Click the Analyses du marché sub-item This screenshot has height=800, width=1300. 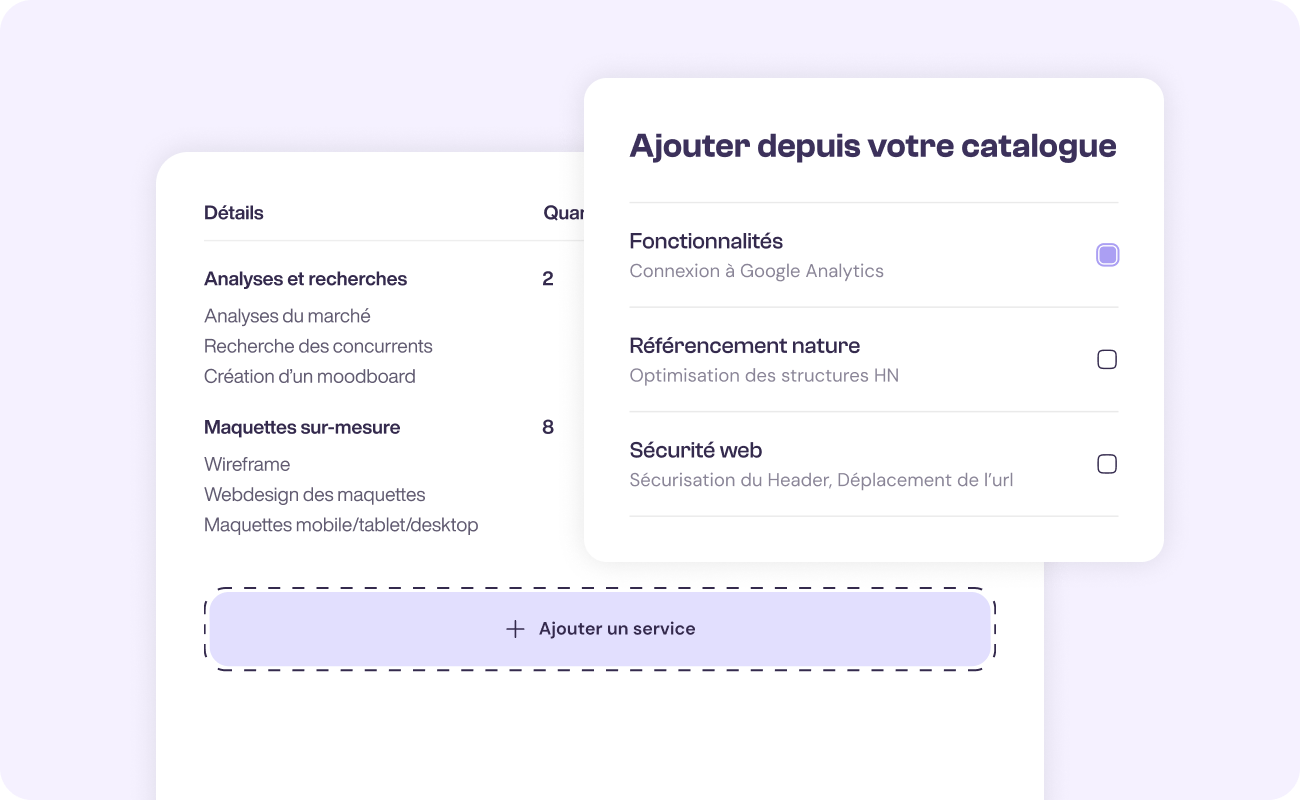[x=287, y=315]
